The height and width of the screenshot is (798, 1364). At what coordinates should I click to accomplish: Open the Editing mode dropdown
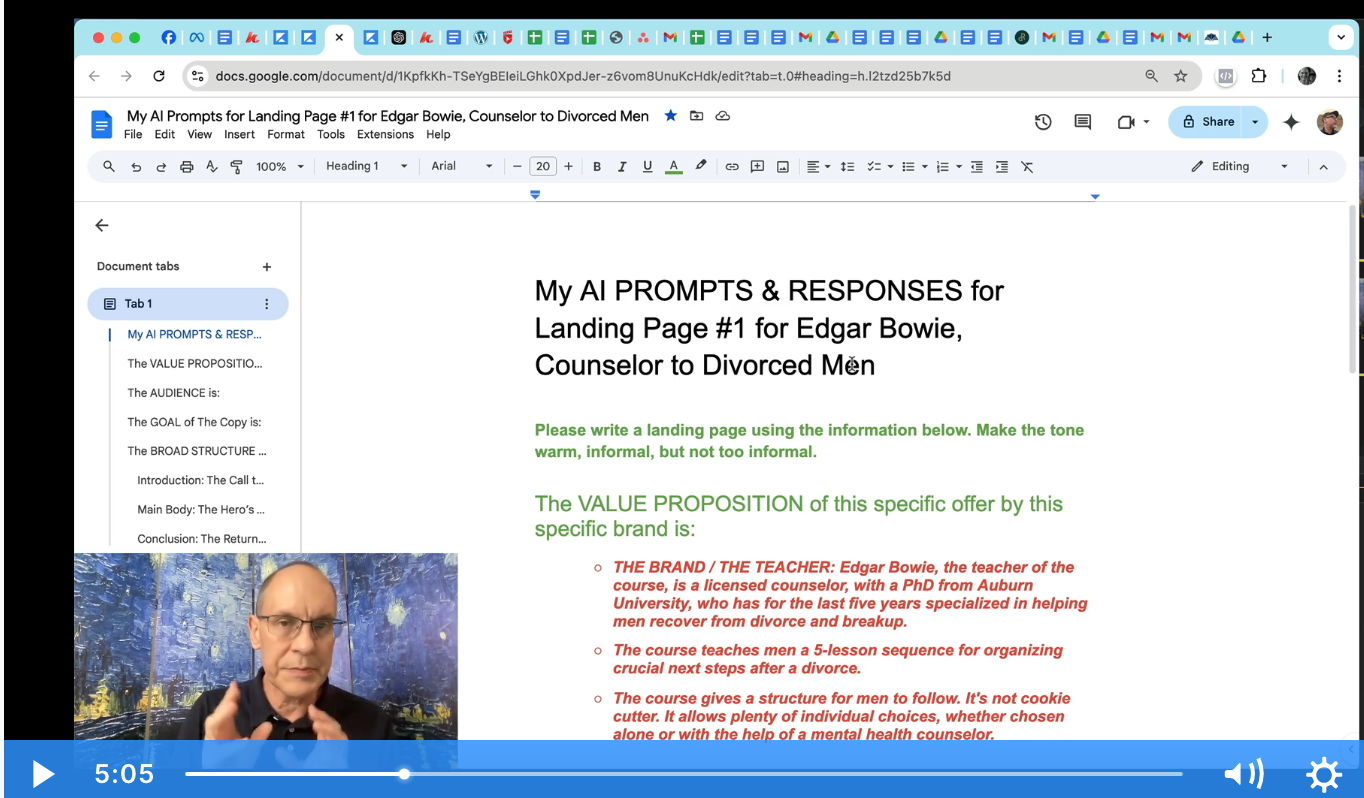[x=1239, y=167]
